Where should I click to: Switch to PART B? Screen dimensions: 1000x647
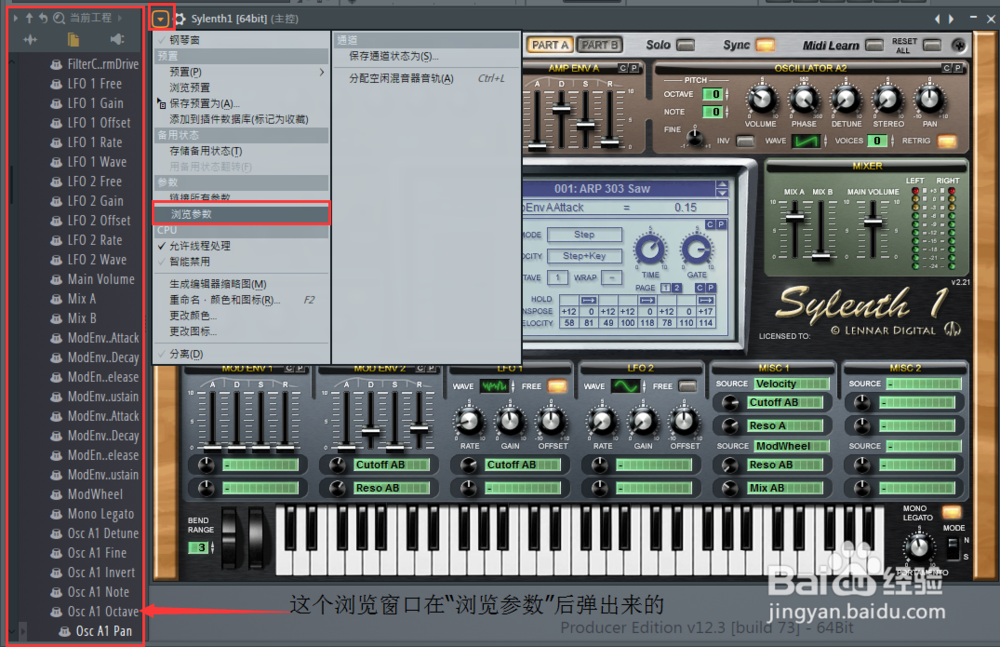(599, 45)
